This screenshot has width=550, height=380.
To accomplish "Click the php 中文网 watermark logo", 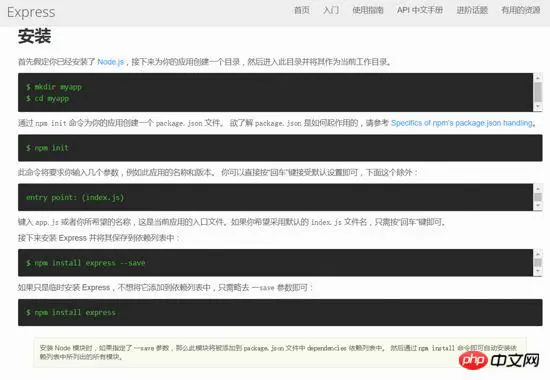I will 499,360.
